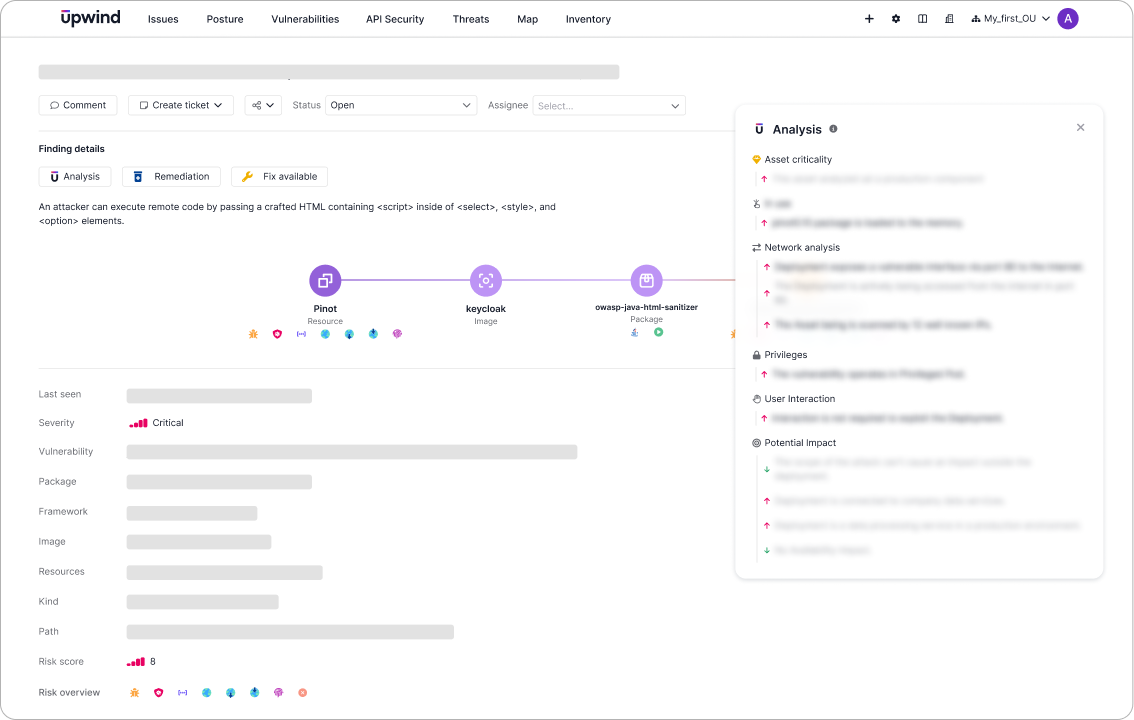This screenshot has width=1134, height=720.
Task: Select the Pinot resource node icon
Action: 325,280
